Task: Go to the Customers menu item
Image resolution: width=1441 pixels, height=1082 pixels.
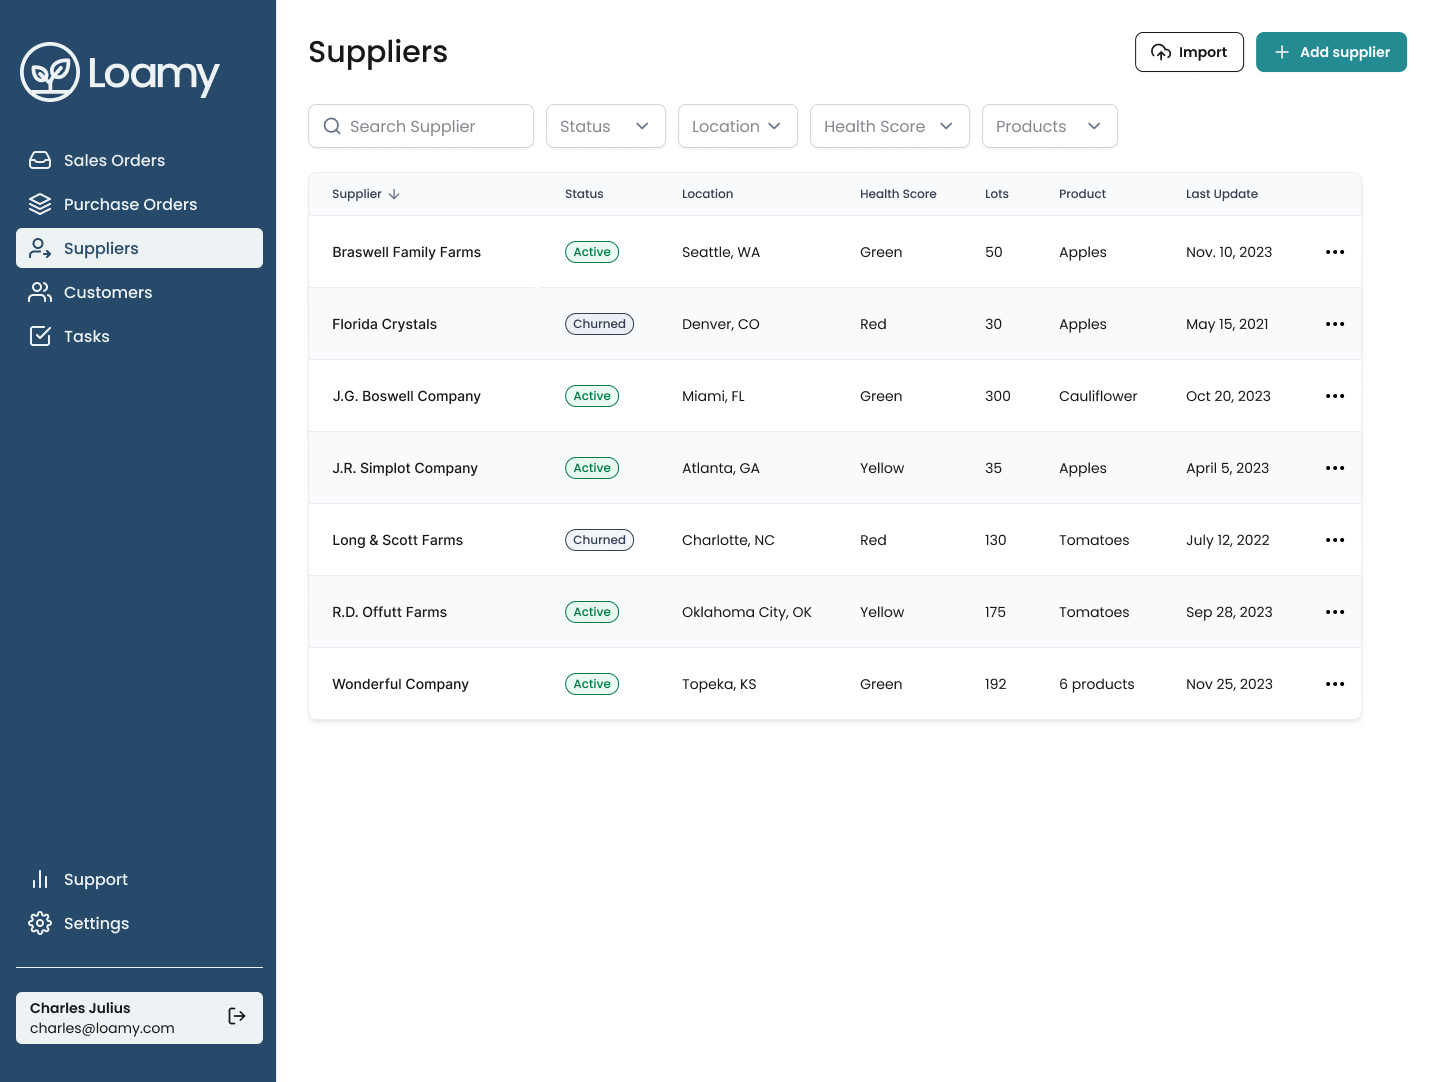Action: point(139,292)
